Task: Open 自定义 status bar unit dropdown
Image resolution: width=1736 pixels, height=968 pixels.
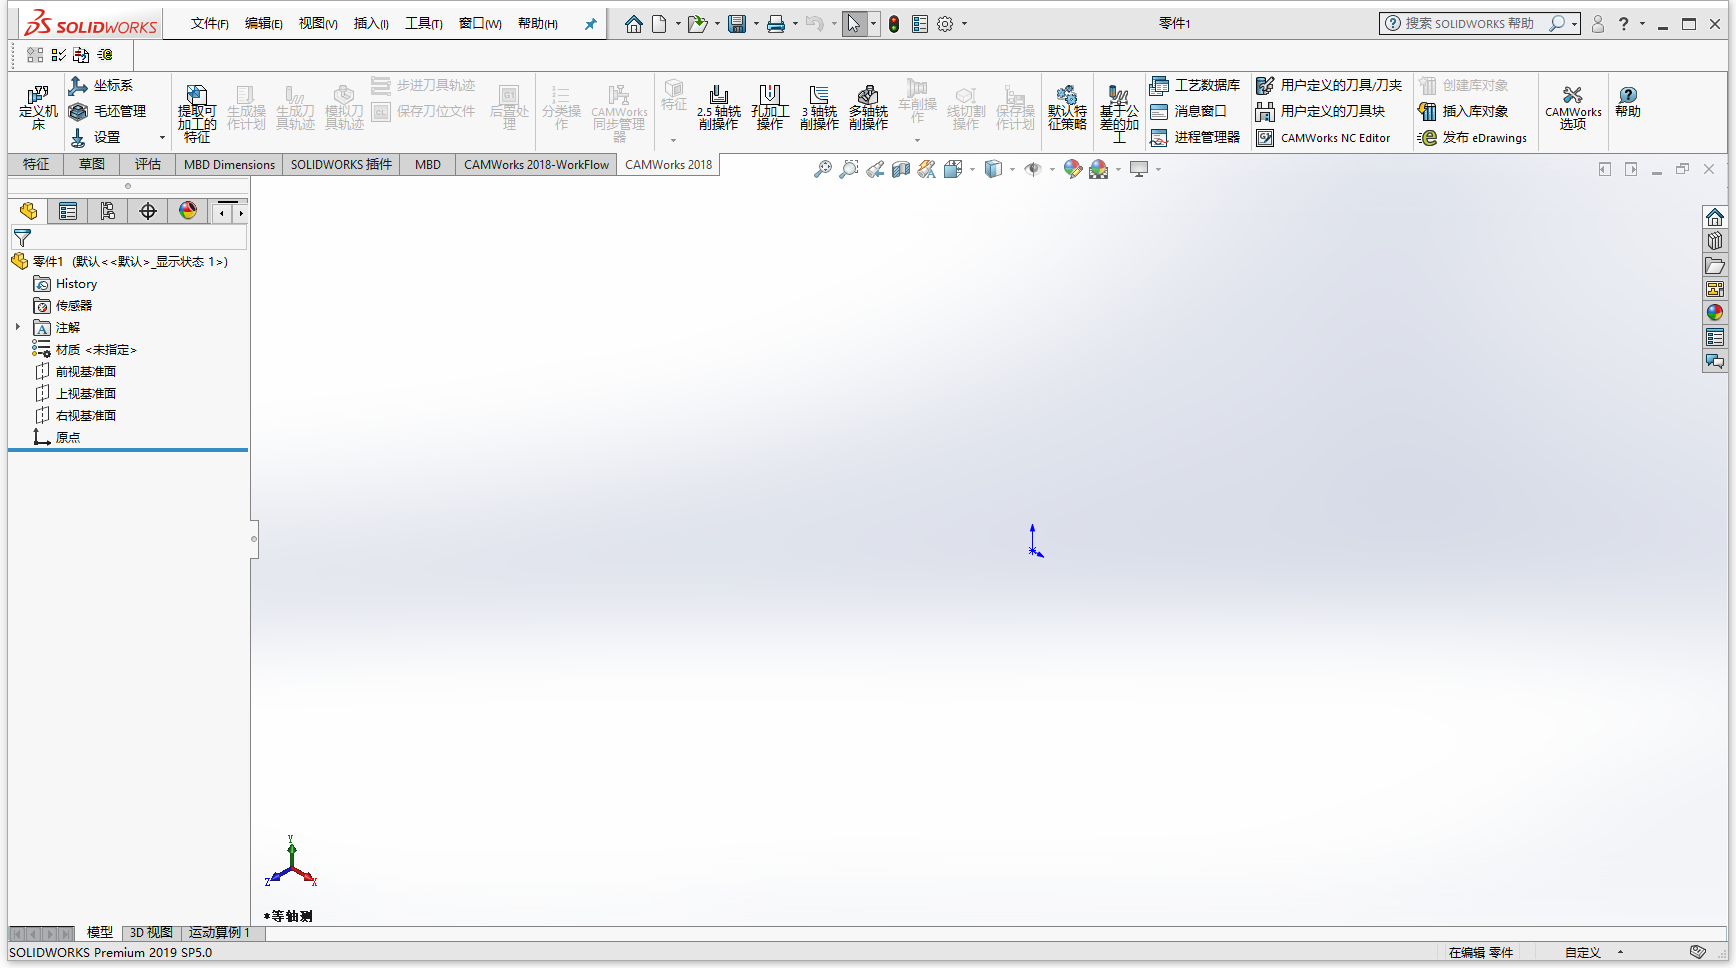Action: coord(1620,952)
